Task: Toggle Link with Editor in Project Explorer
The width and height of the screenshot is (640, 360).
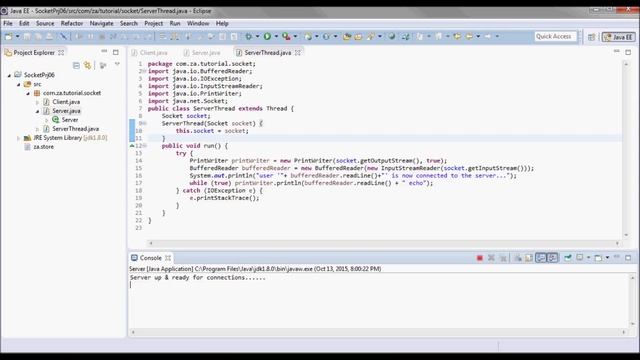Action: [87, 65]
